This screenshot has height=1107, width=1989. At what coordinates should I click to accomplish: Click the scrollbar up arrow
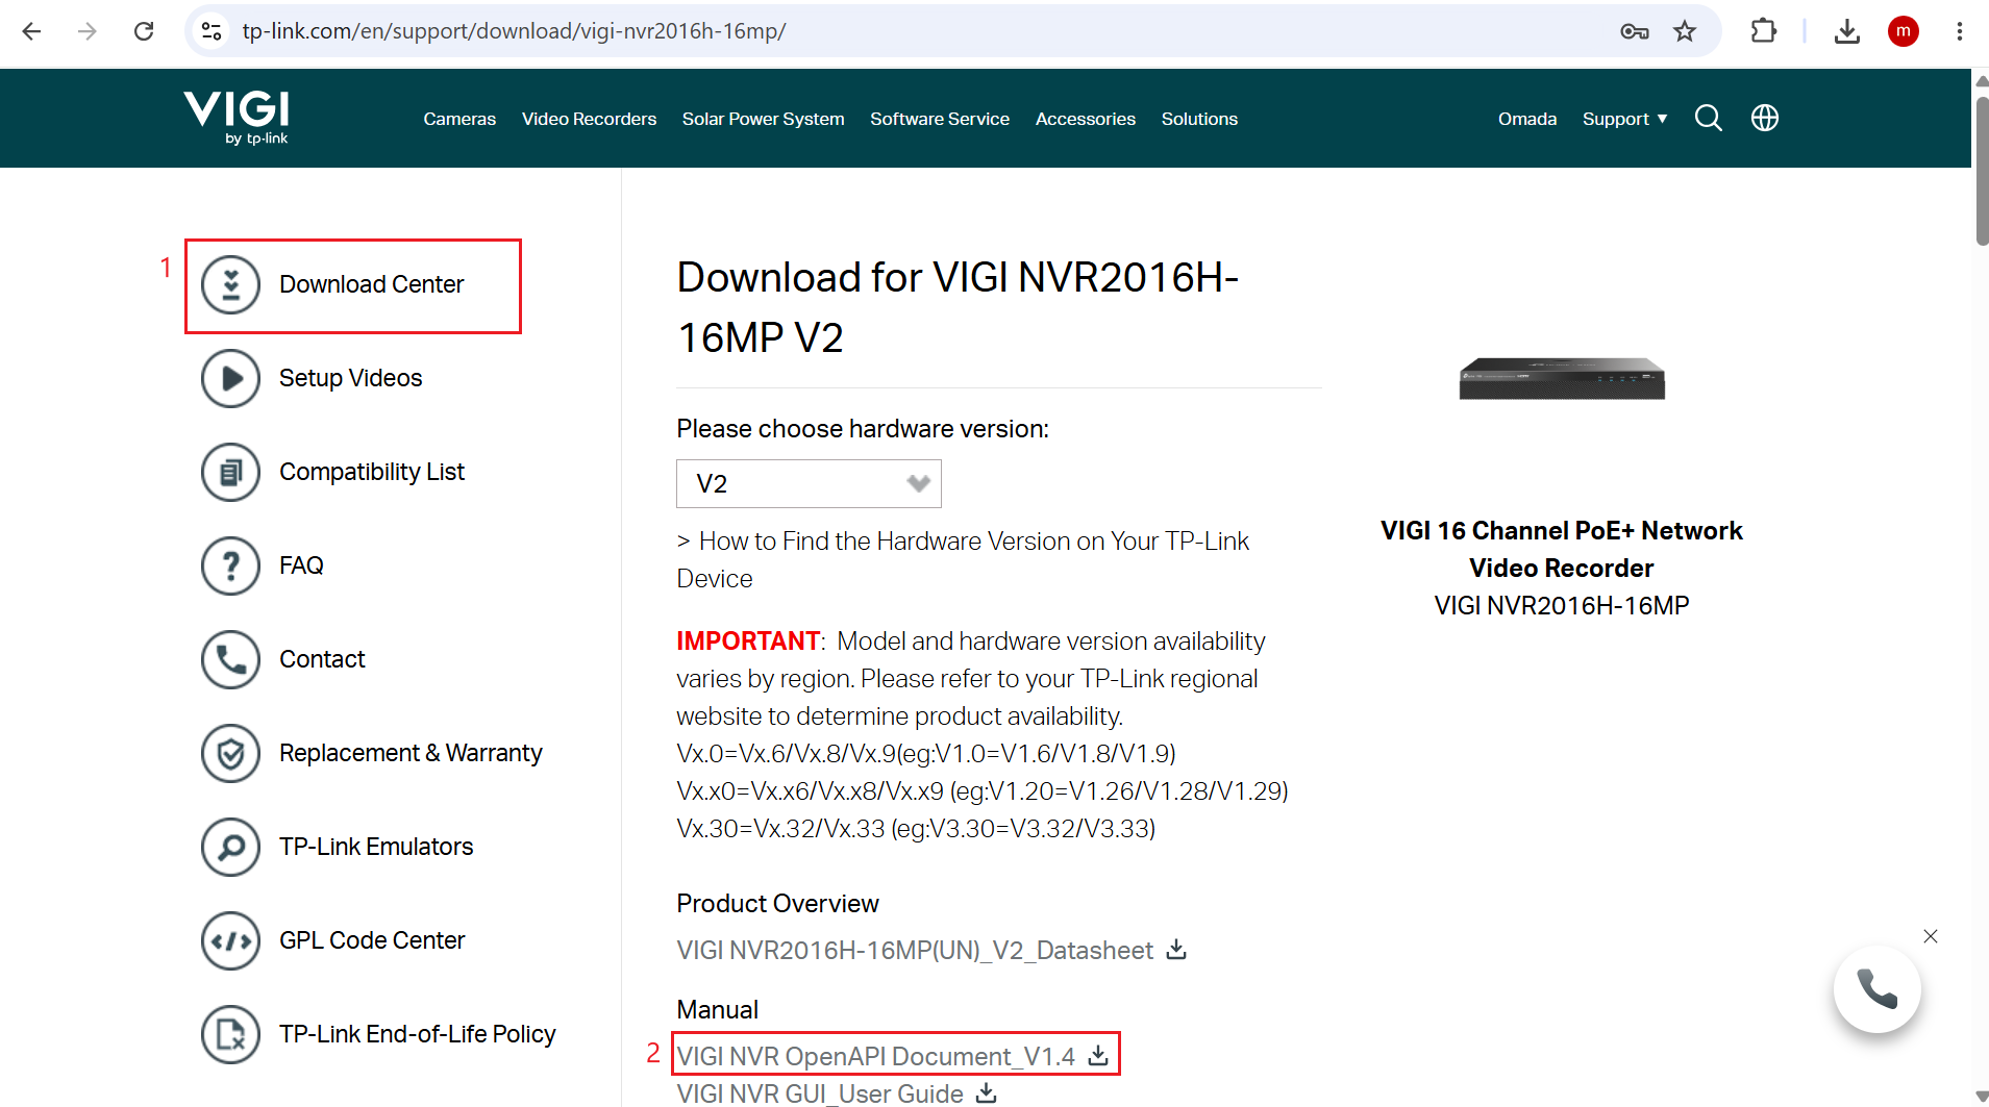click(1981, 80)
